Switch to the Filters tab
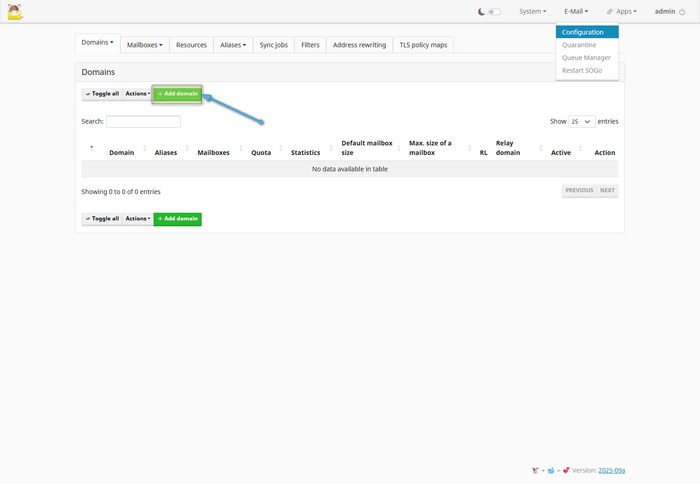Image resolution: width=700 pixels, height=484 pixels. tap(310, 45)
